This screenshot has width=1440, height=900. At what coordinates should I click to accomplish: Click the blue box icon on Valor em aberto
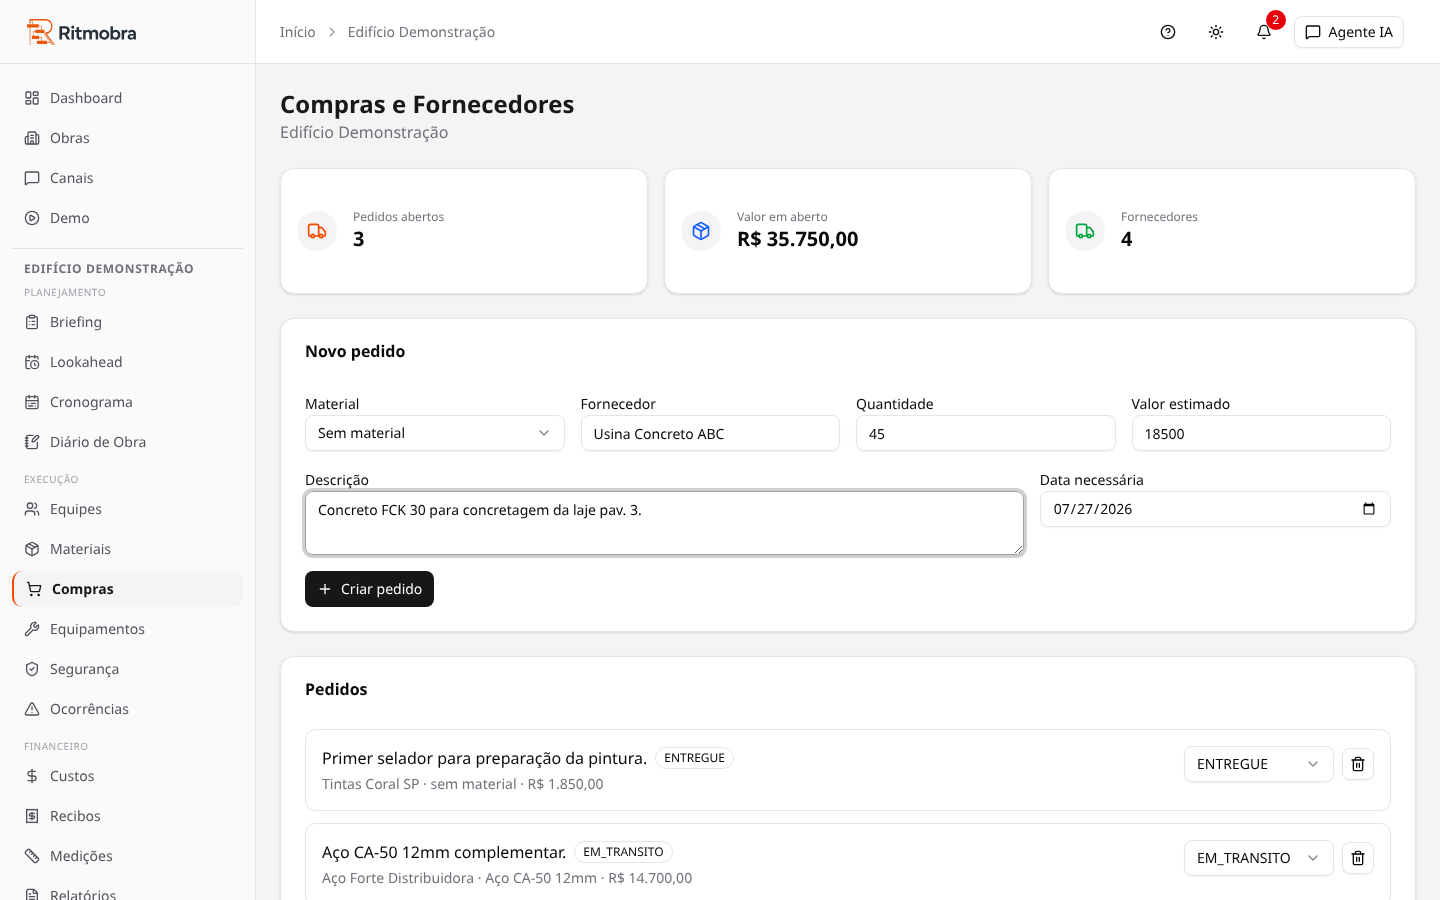[701, 231]
